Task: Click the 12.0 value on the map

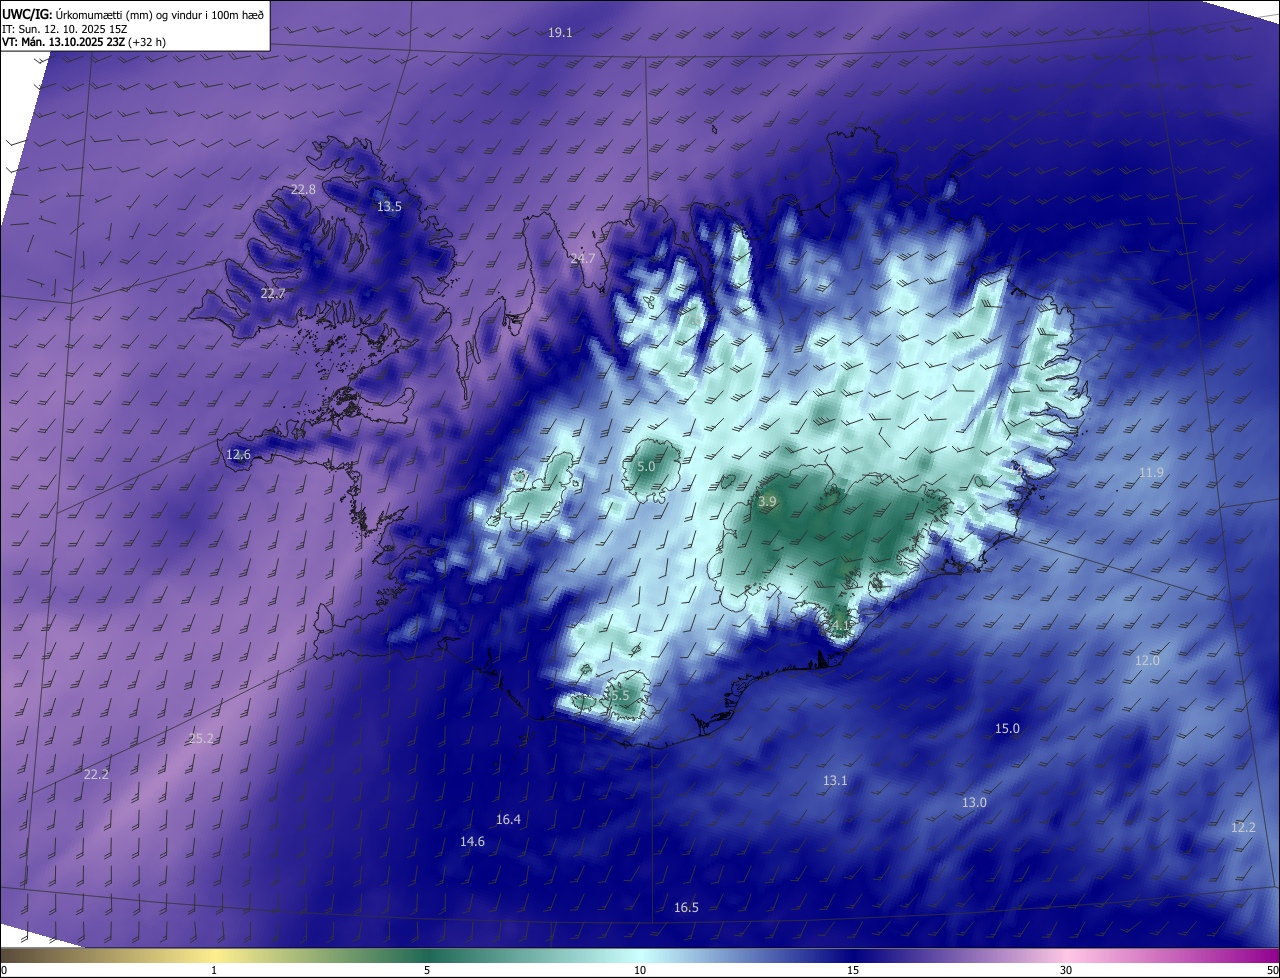Action: [1147, 661]
